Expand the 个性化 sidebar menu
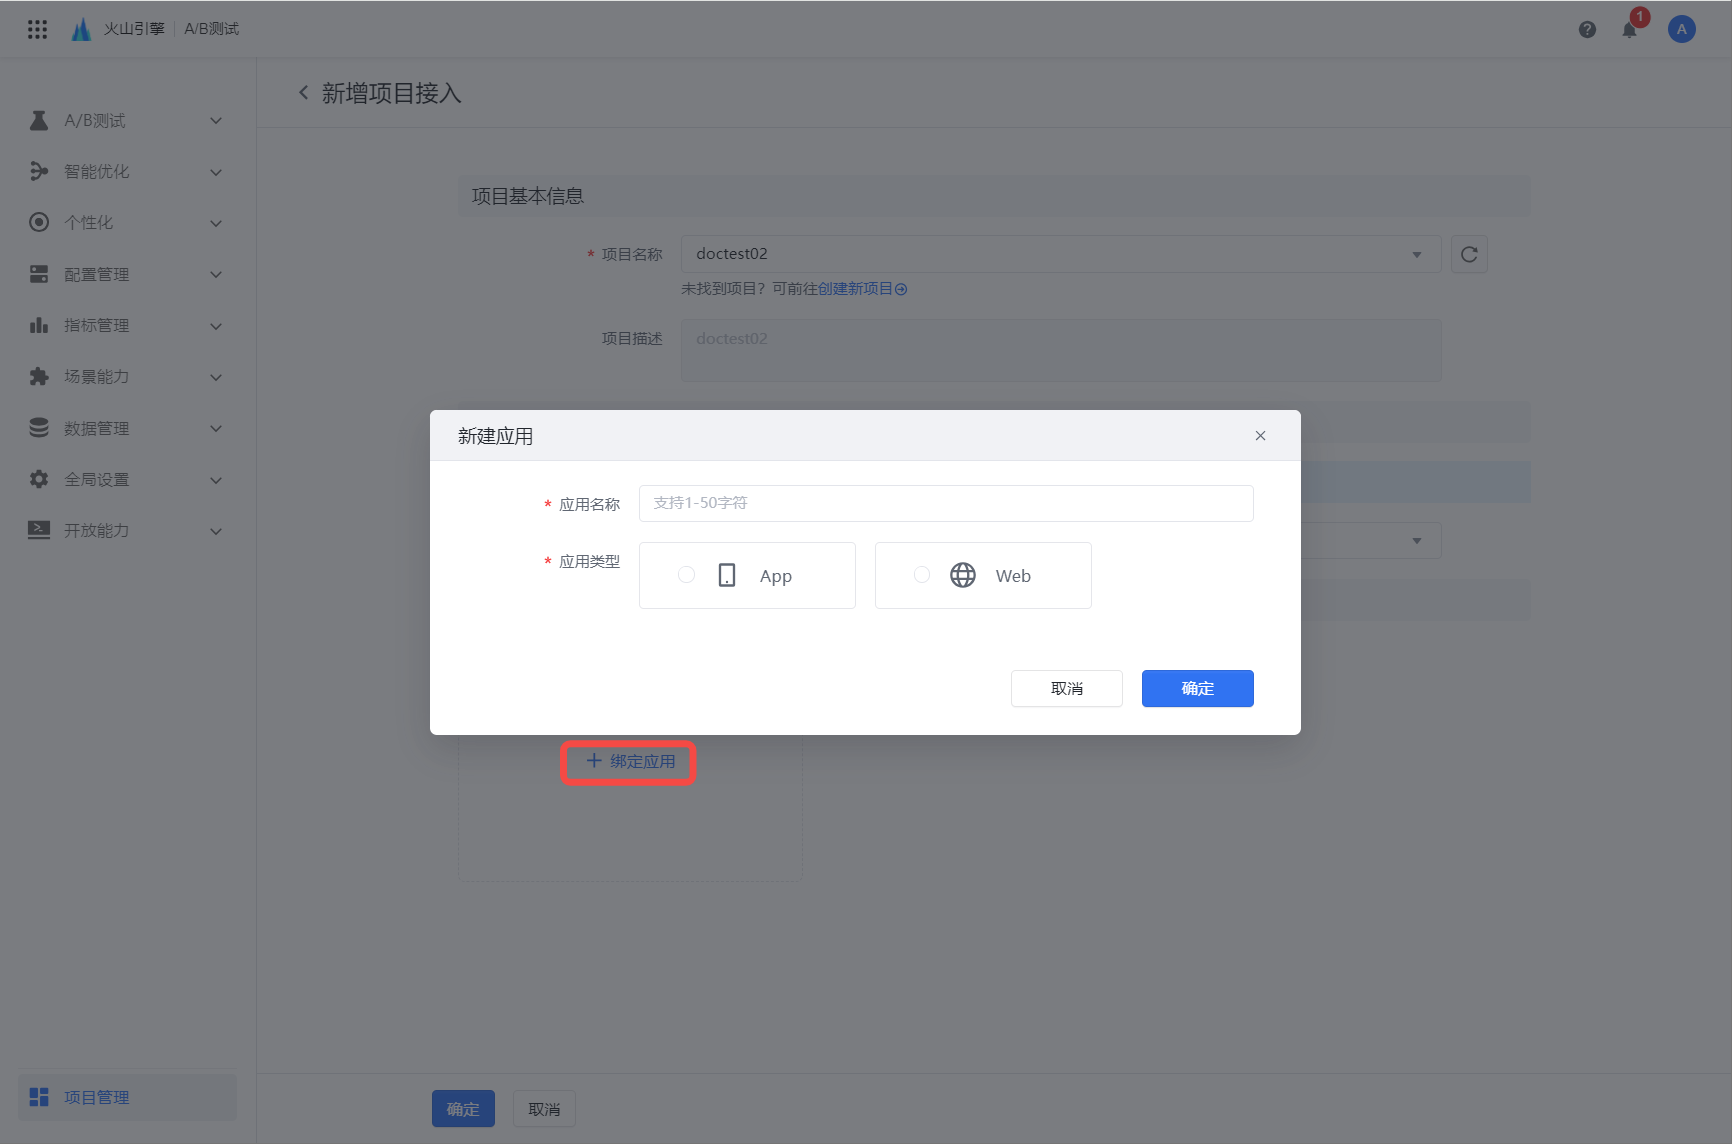 point(216,223)
